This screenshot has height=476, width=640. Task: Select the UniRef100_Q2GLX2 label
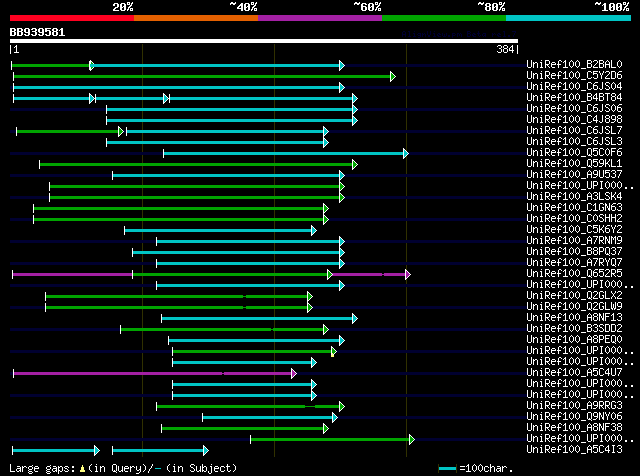[574, 296]
